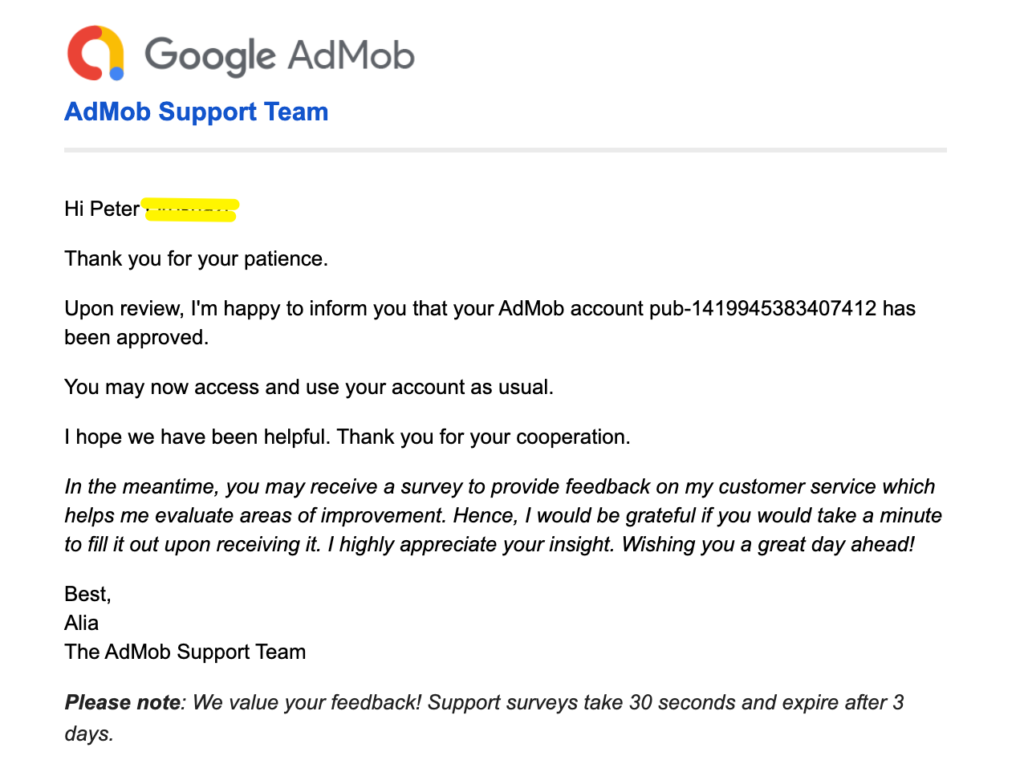Click the Google AdMob logo icon

coord(95,53)
